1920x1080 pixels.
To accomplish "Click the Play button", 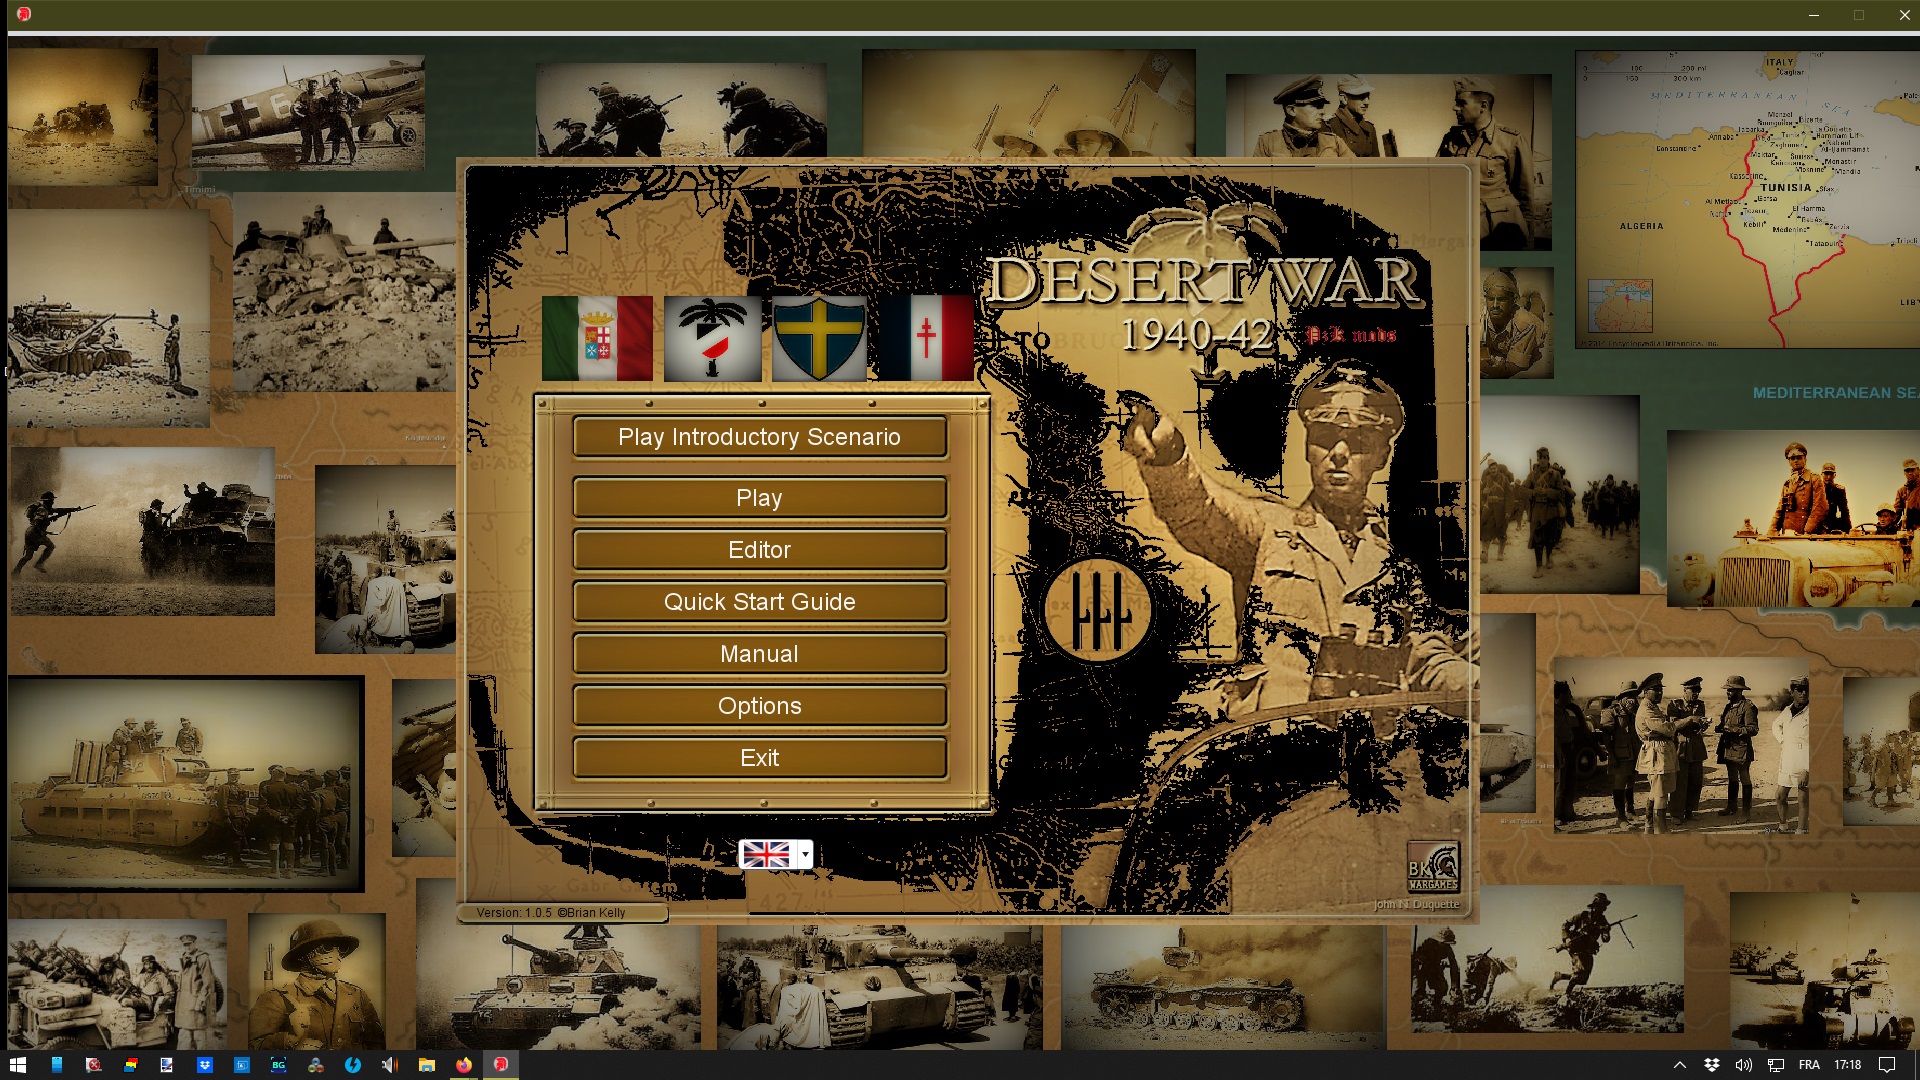I will click(759, 498).
